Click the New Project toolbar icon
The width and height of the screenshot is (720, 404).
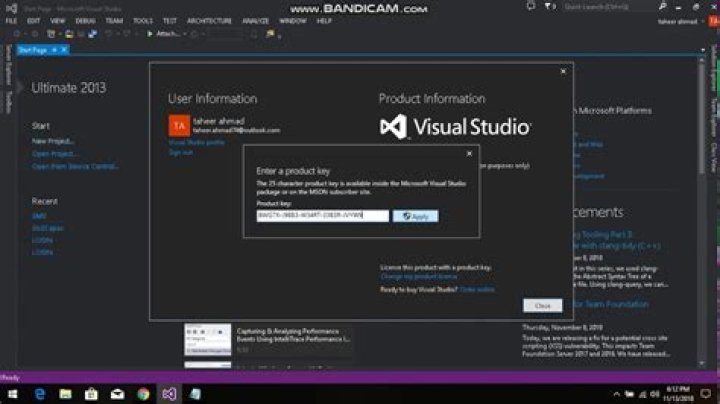coord(51,34)
